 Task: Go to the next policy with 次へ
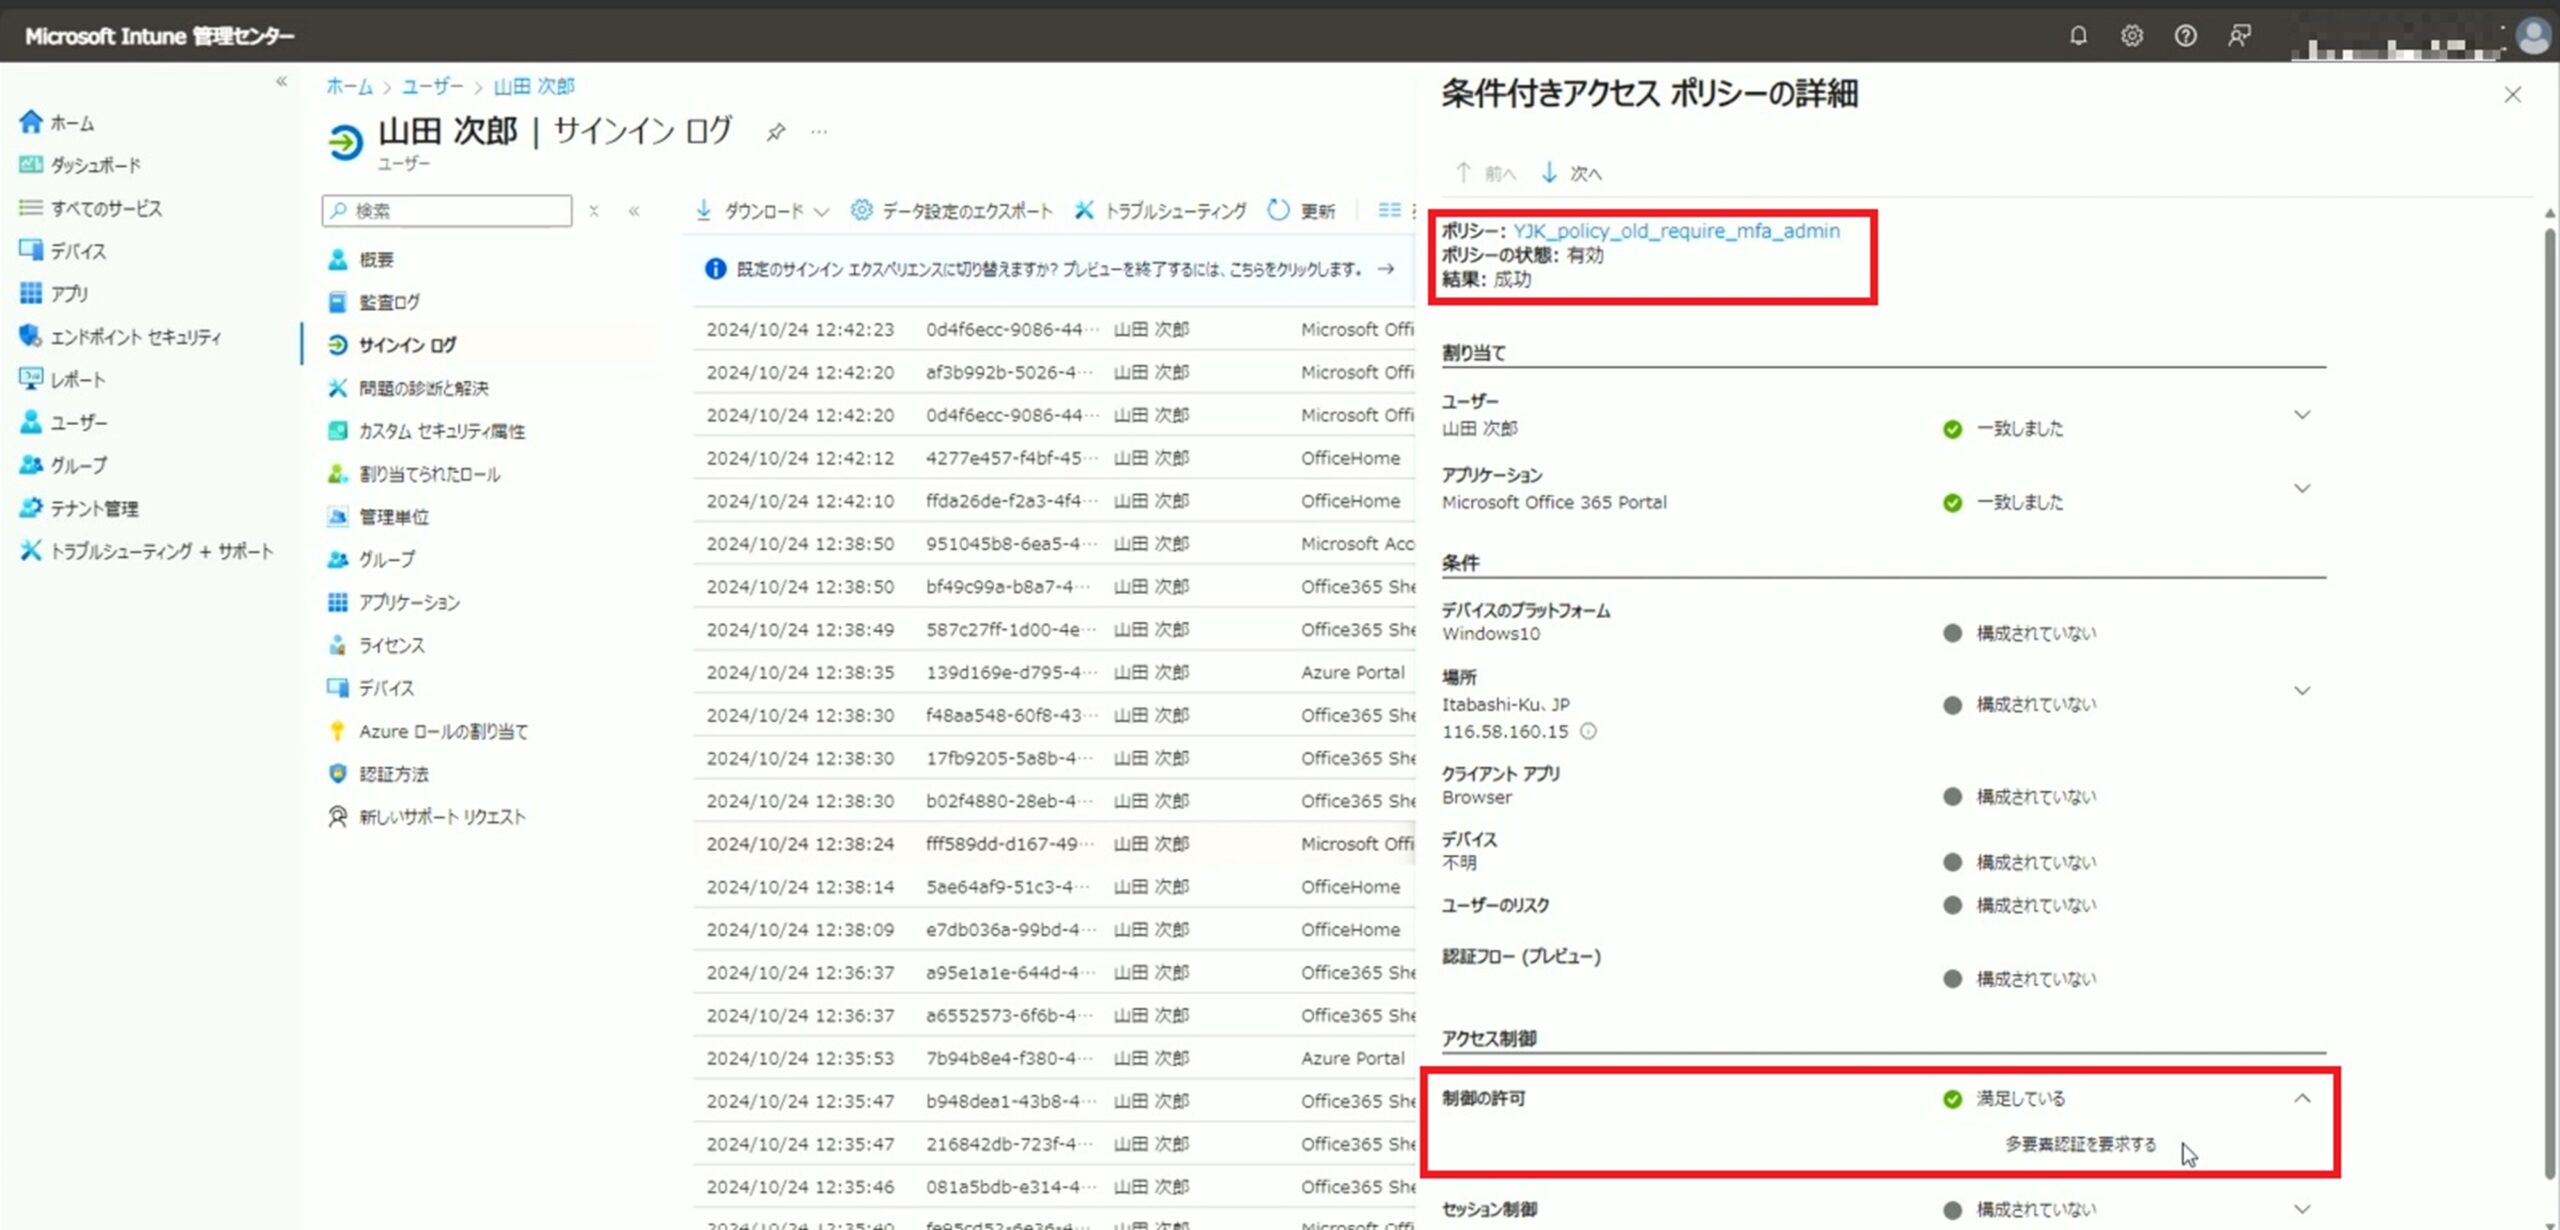[1571, 173]
